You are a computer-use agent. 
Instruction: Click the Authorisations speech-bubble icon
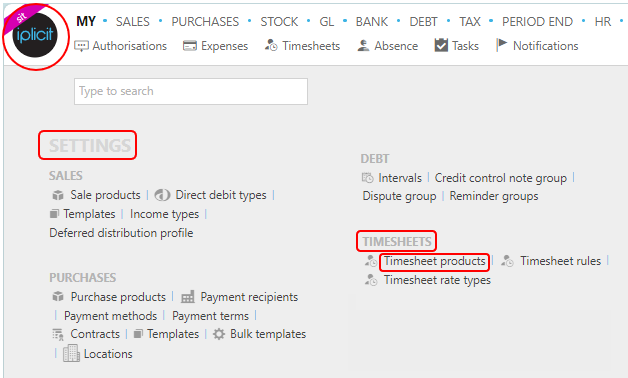click(x=81, y=46)
